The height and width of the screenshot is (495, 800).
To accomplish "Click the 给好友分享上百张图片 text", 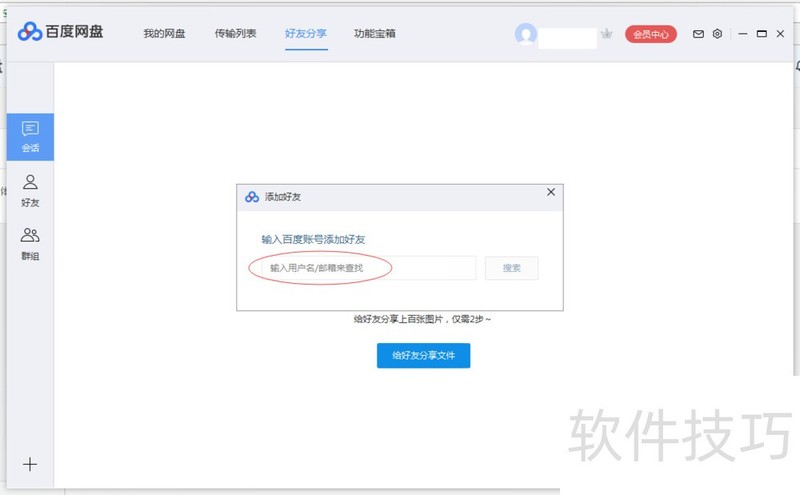I will tap(398, 319).
